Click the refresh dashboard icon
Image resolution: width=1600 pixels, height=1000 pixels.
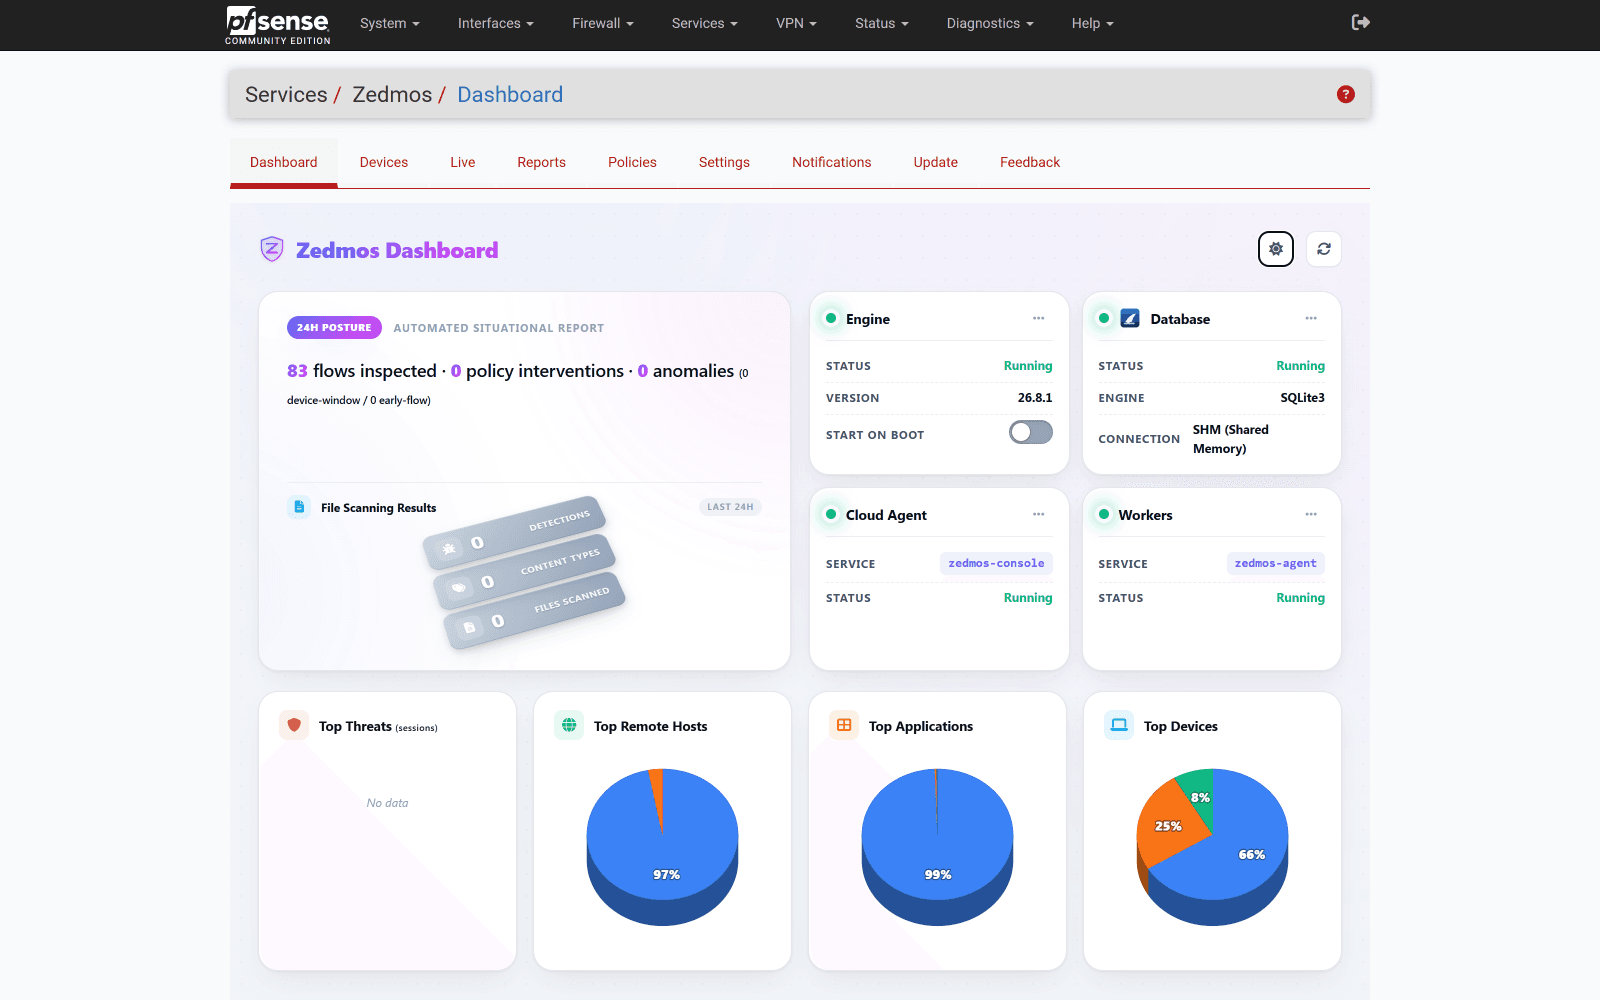coord(1324,249)
